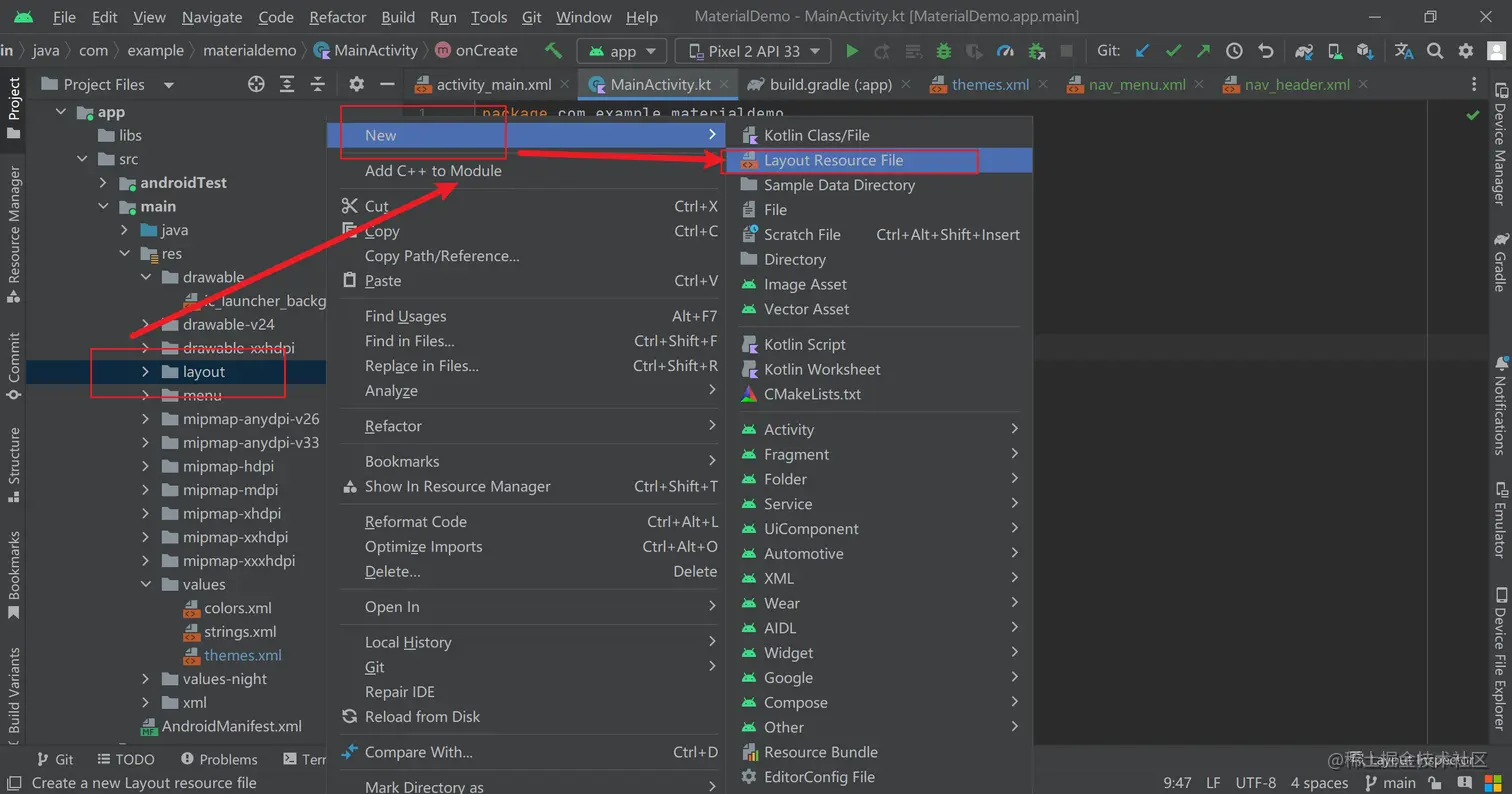1512x794 pixels.
Task: Expand the androidTest folder
Action: (x=103, y=183)
